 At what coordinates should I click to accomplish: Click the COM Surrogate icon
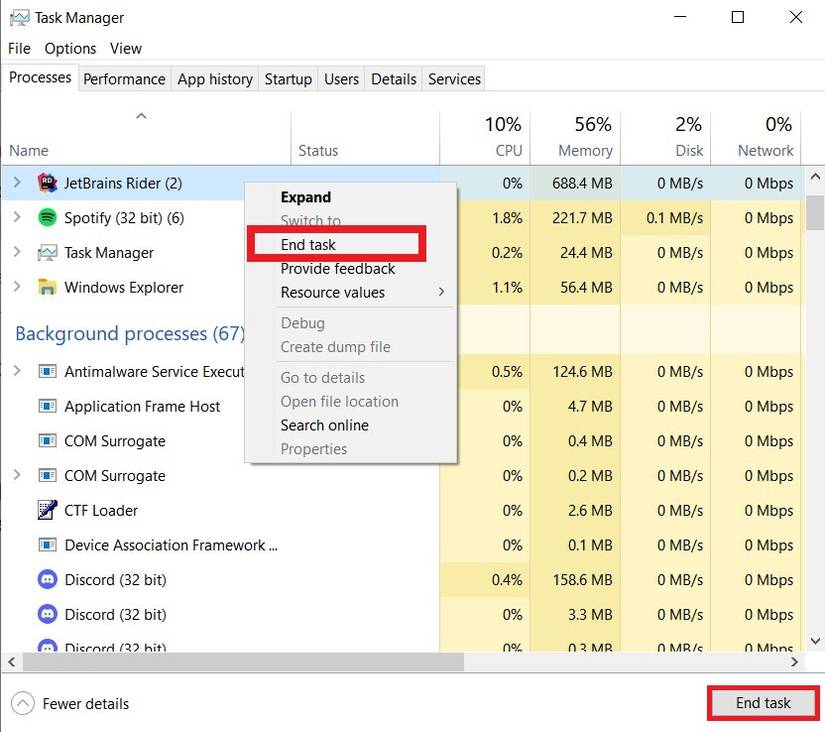click(47, 441)
